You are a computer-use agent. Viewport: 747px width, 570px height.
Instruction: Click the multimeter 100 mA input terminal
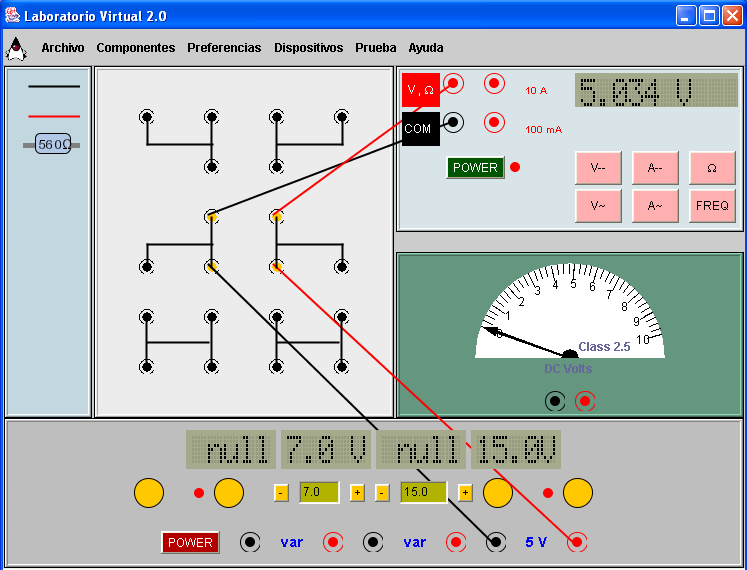(x=494, y=123)
